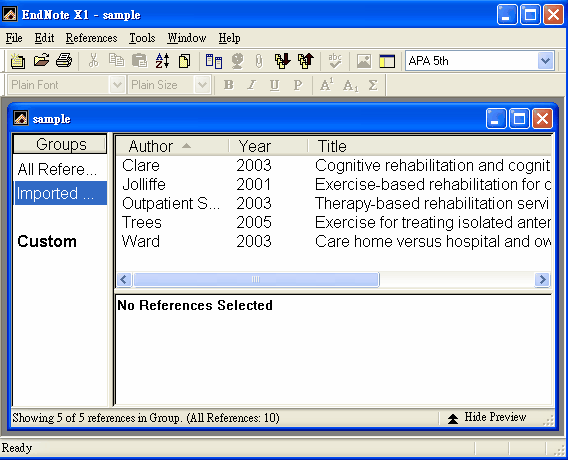Open the References menu
Image resolution: width=568 pixels, height=460 pixels.
(91, 38)
